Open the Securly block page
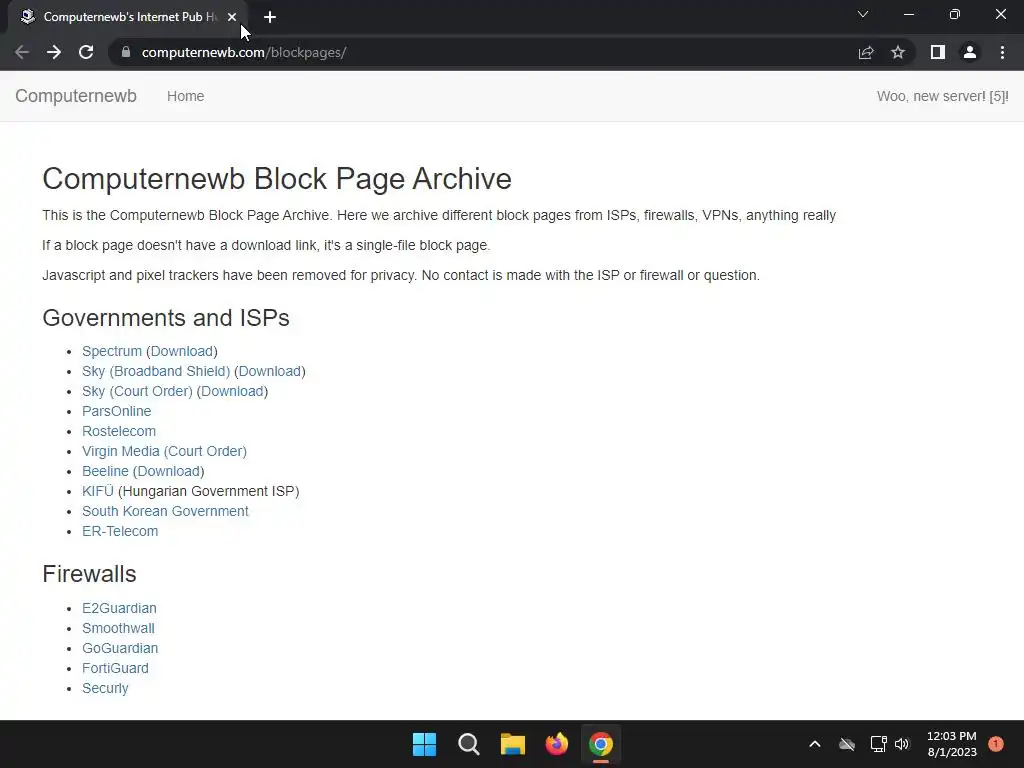Viewport: 1024px width, 768px height. tap(105, 688)
